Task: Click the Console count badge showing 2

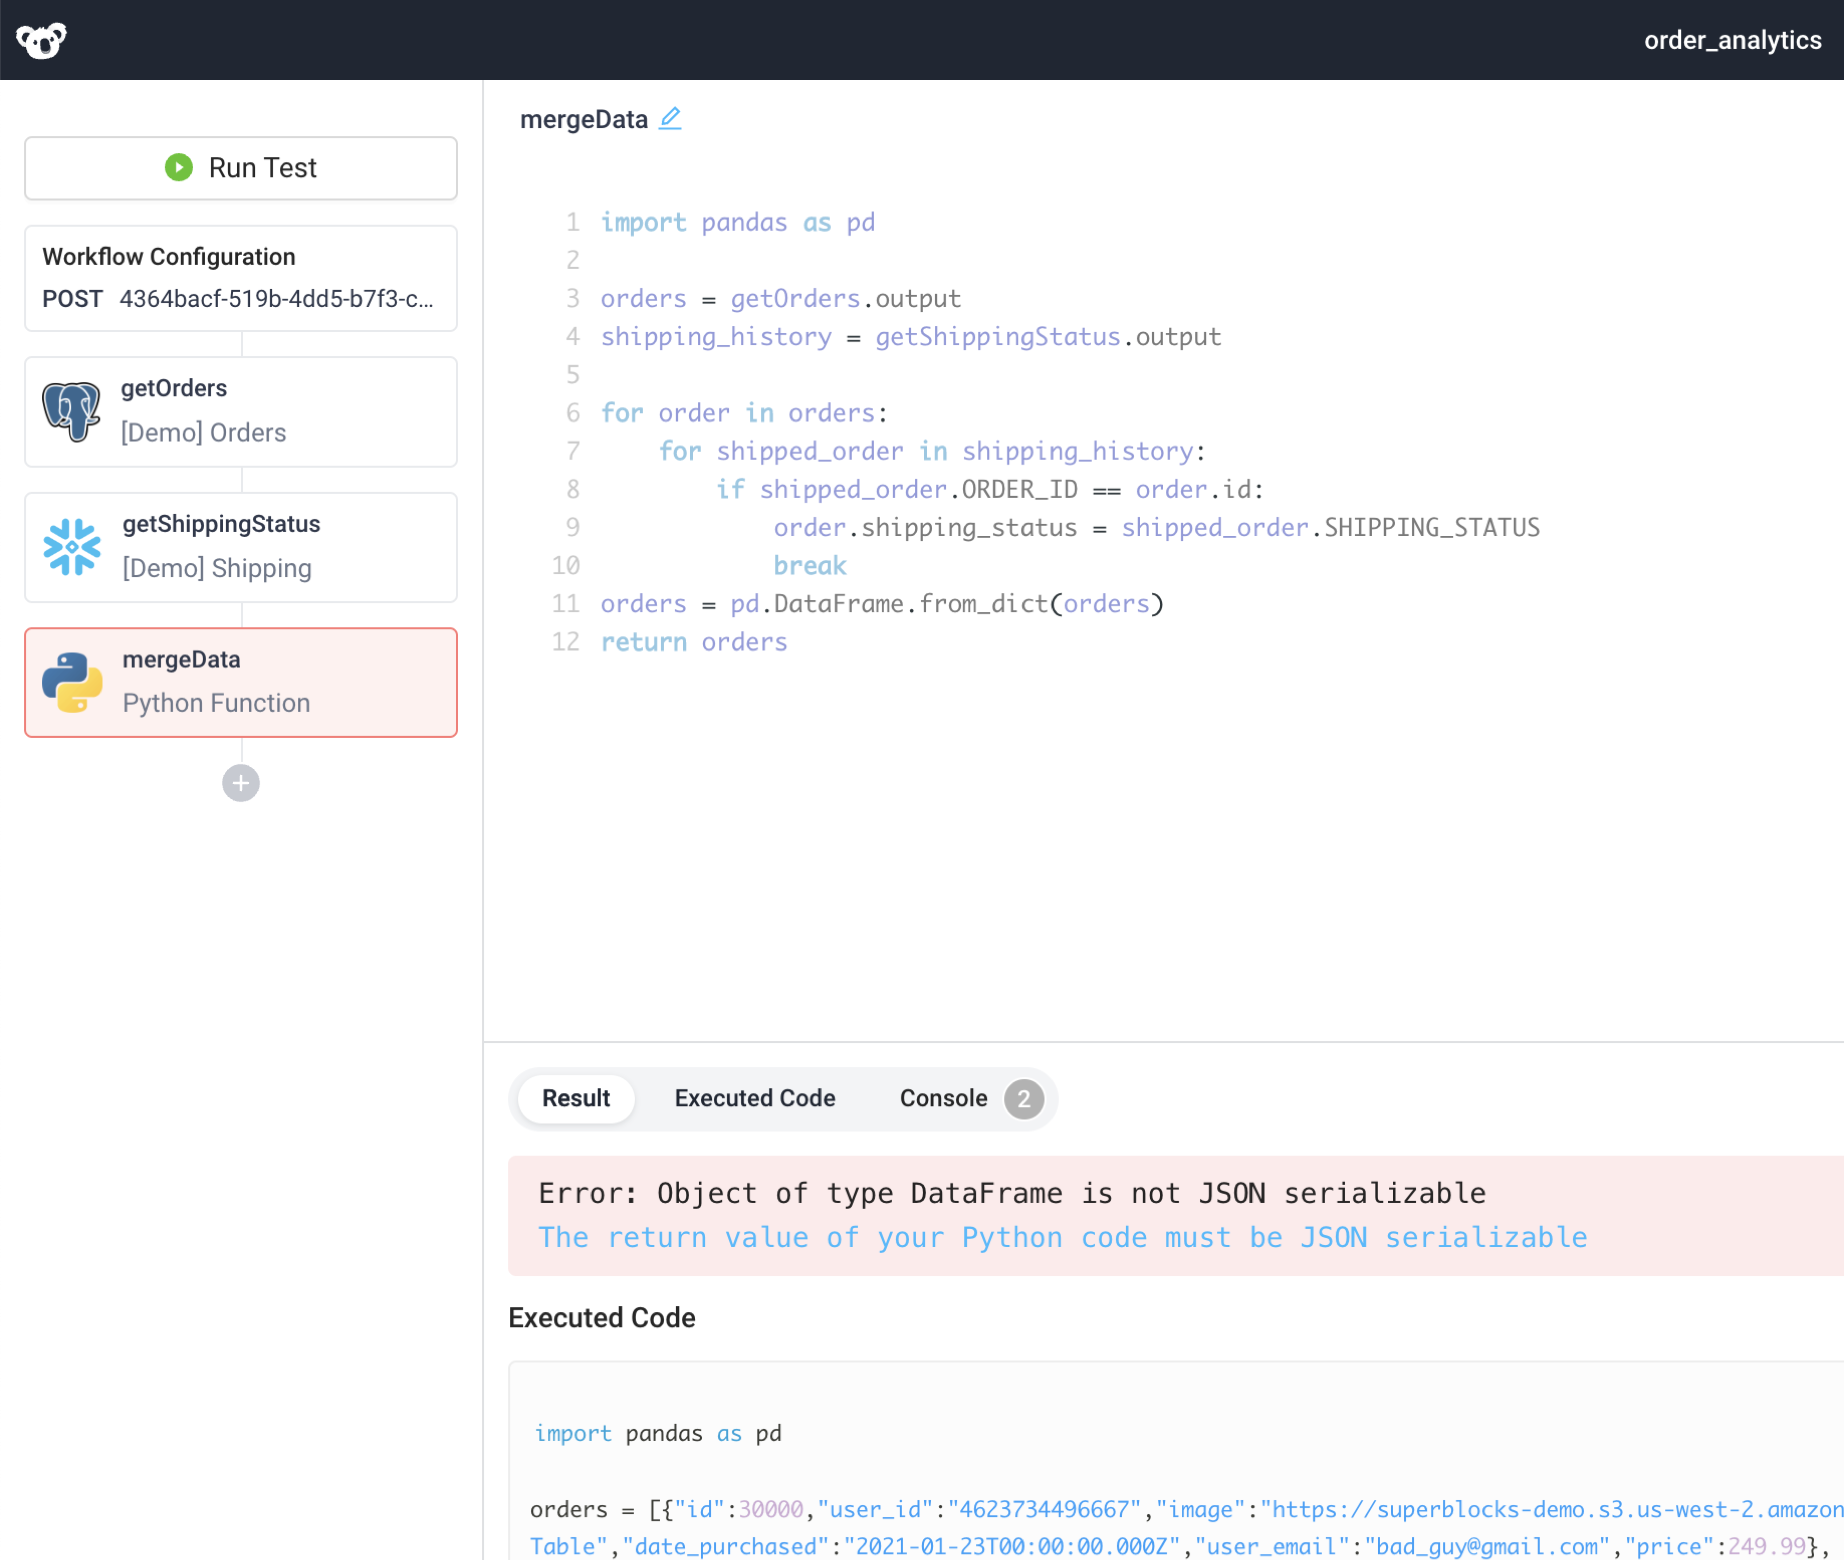Action: tap(1023, 1098)
